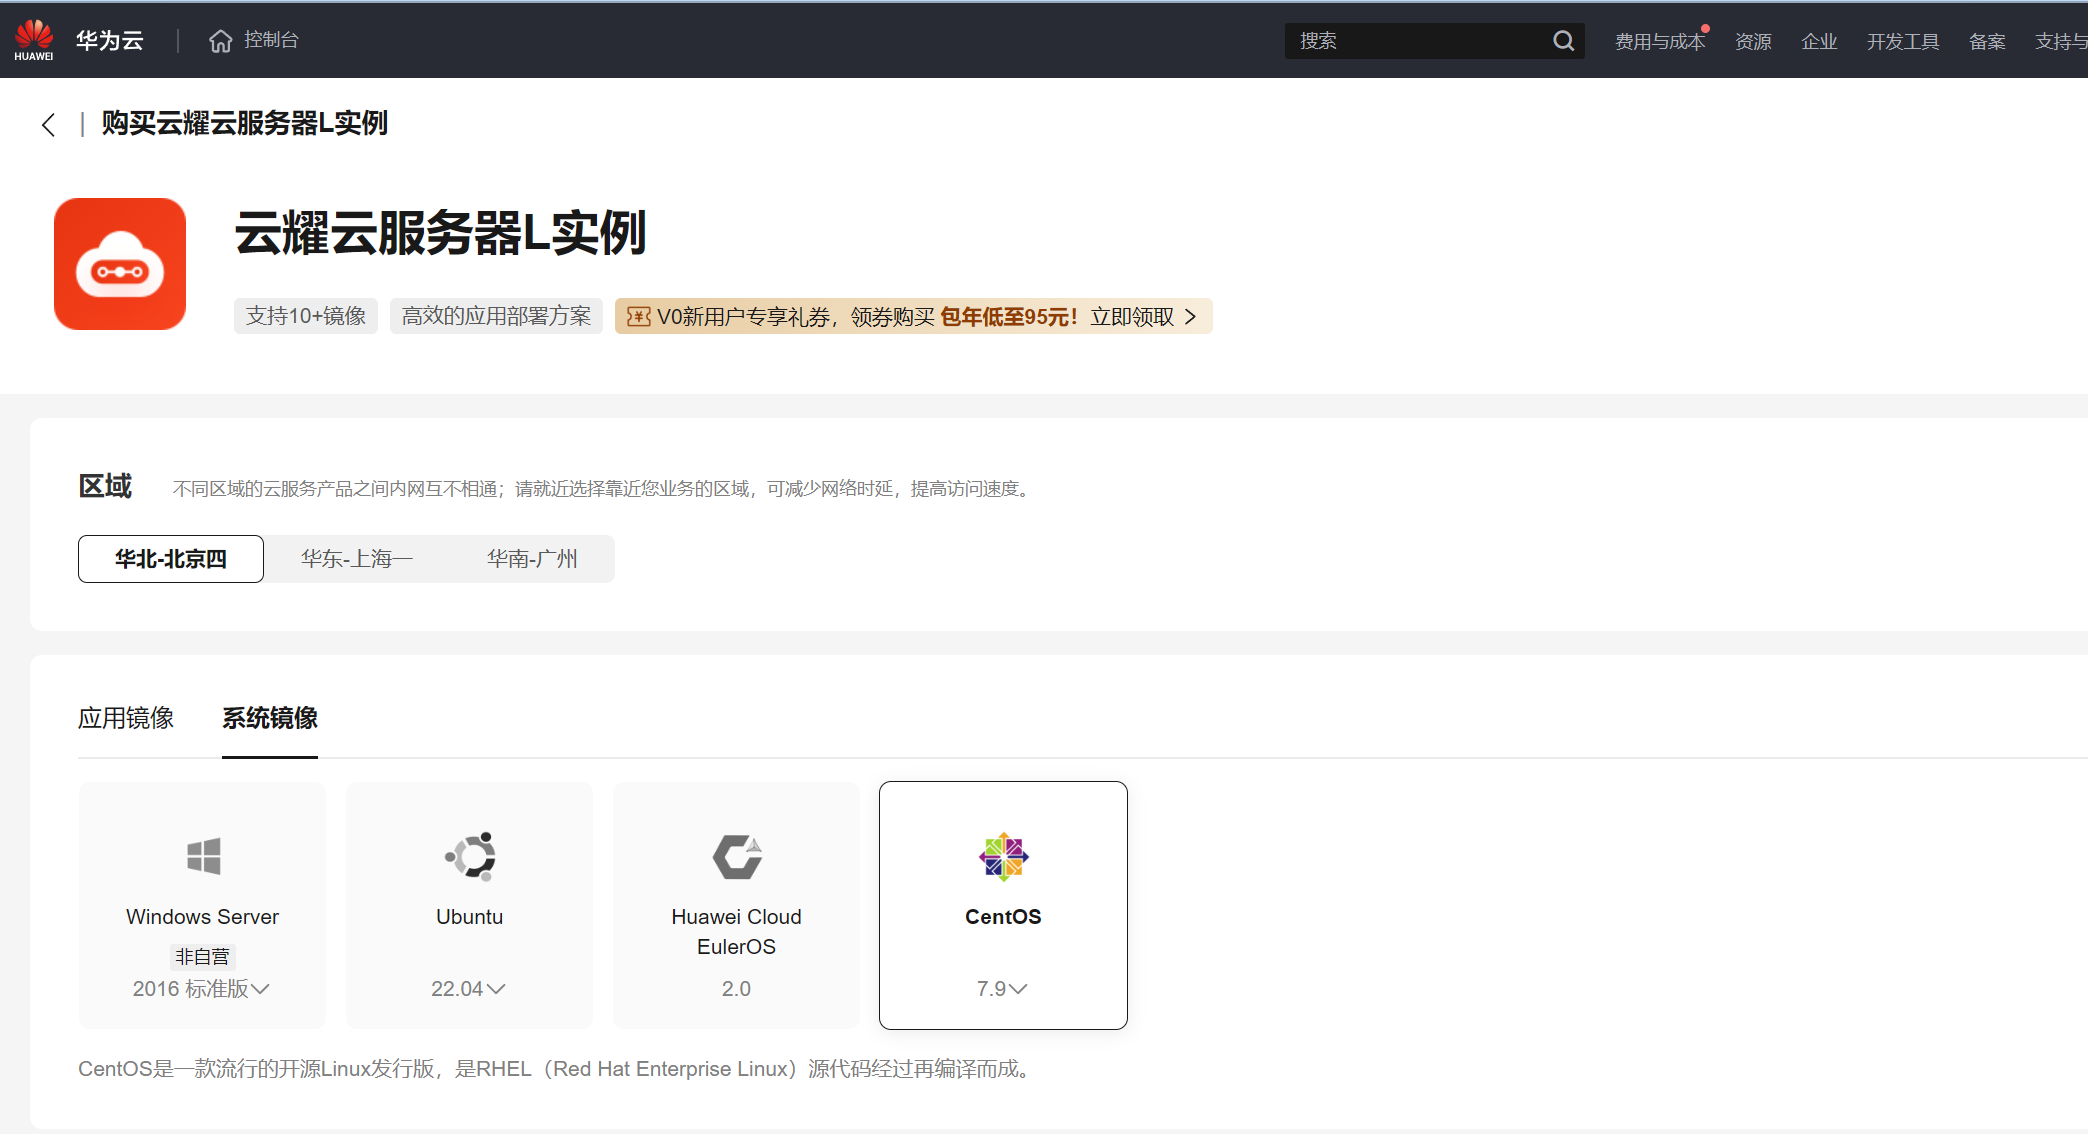The height and width of the screenshot is (1134, 2088).
Task: Select the Windows Server system image logo
Action: click(203, 855)
